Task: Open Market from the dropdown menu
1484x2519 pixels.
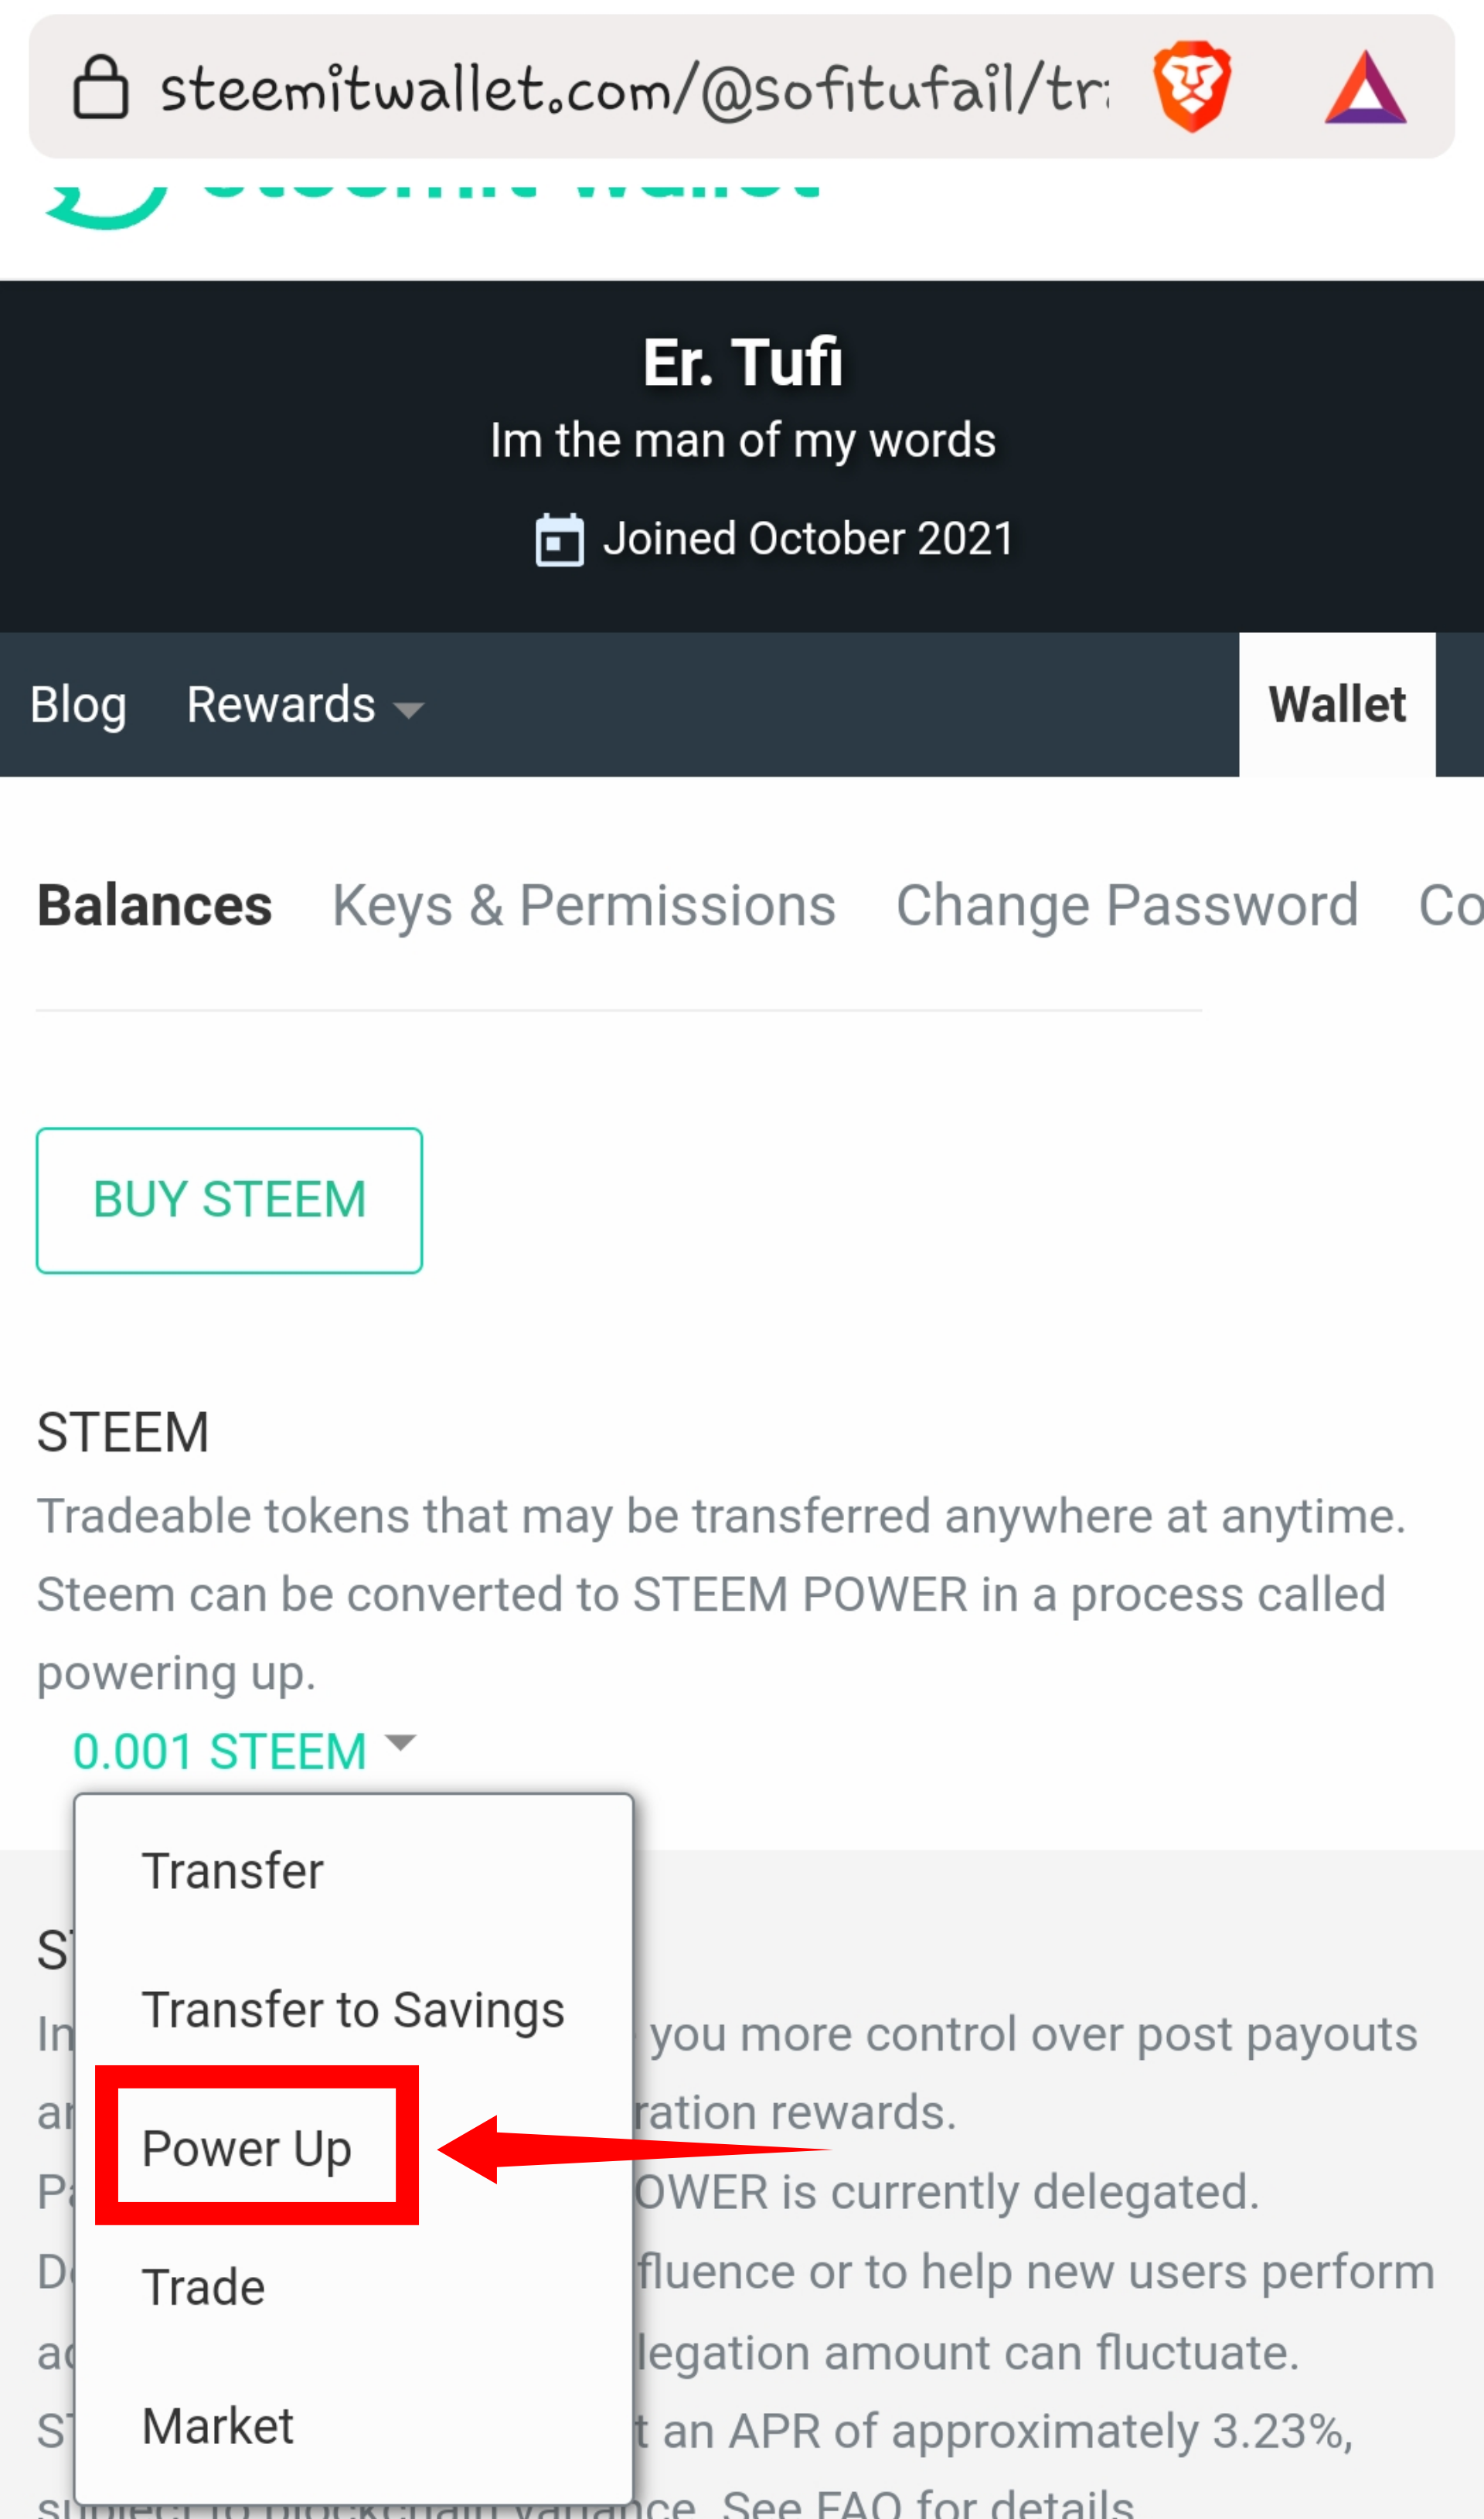Action: (x=218, y=2426)
